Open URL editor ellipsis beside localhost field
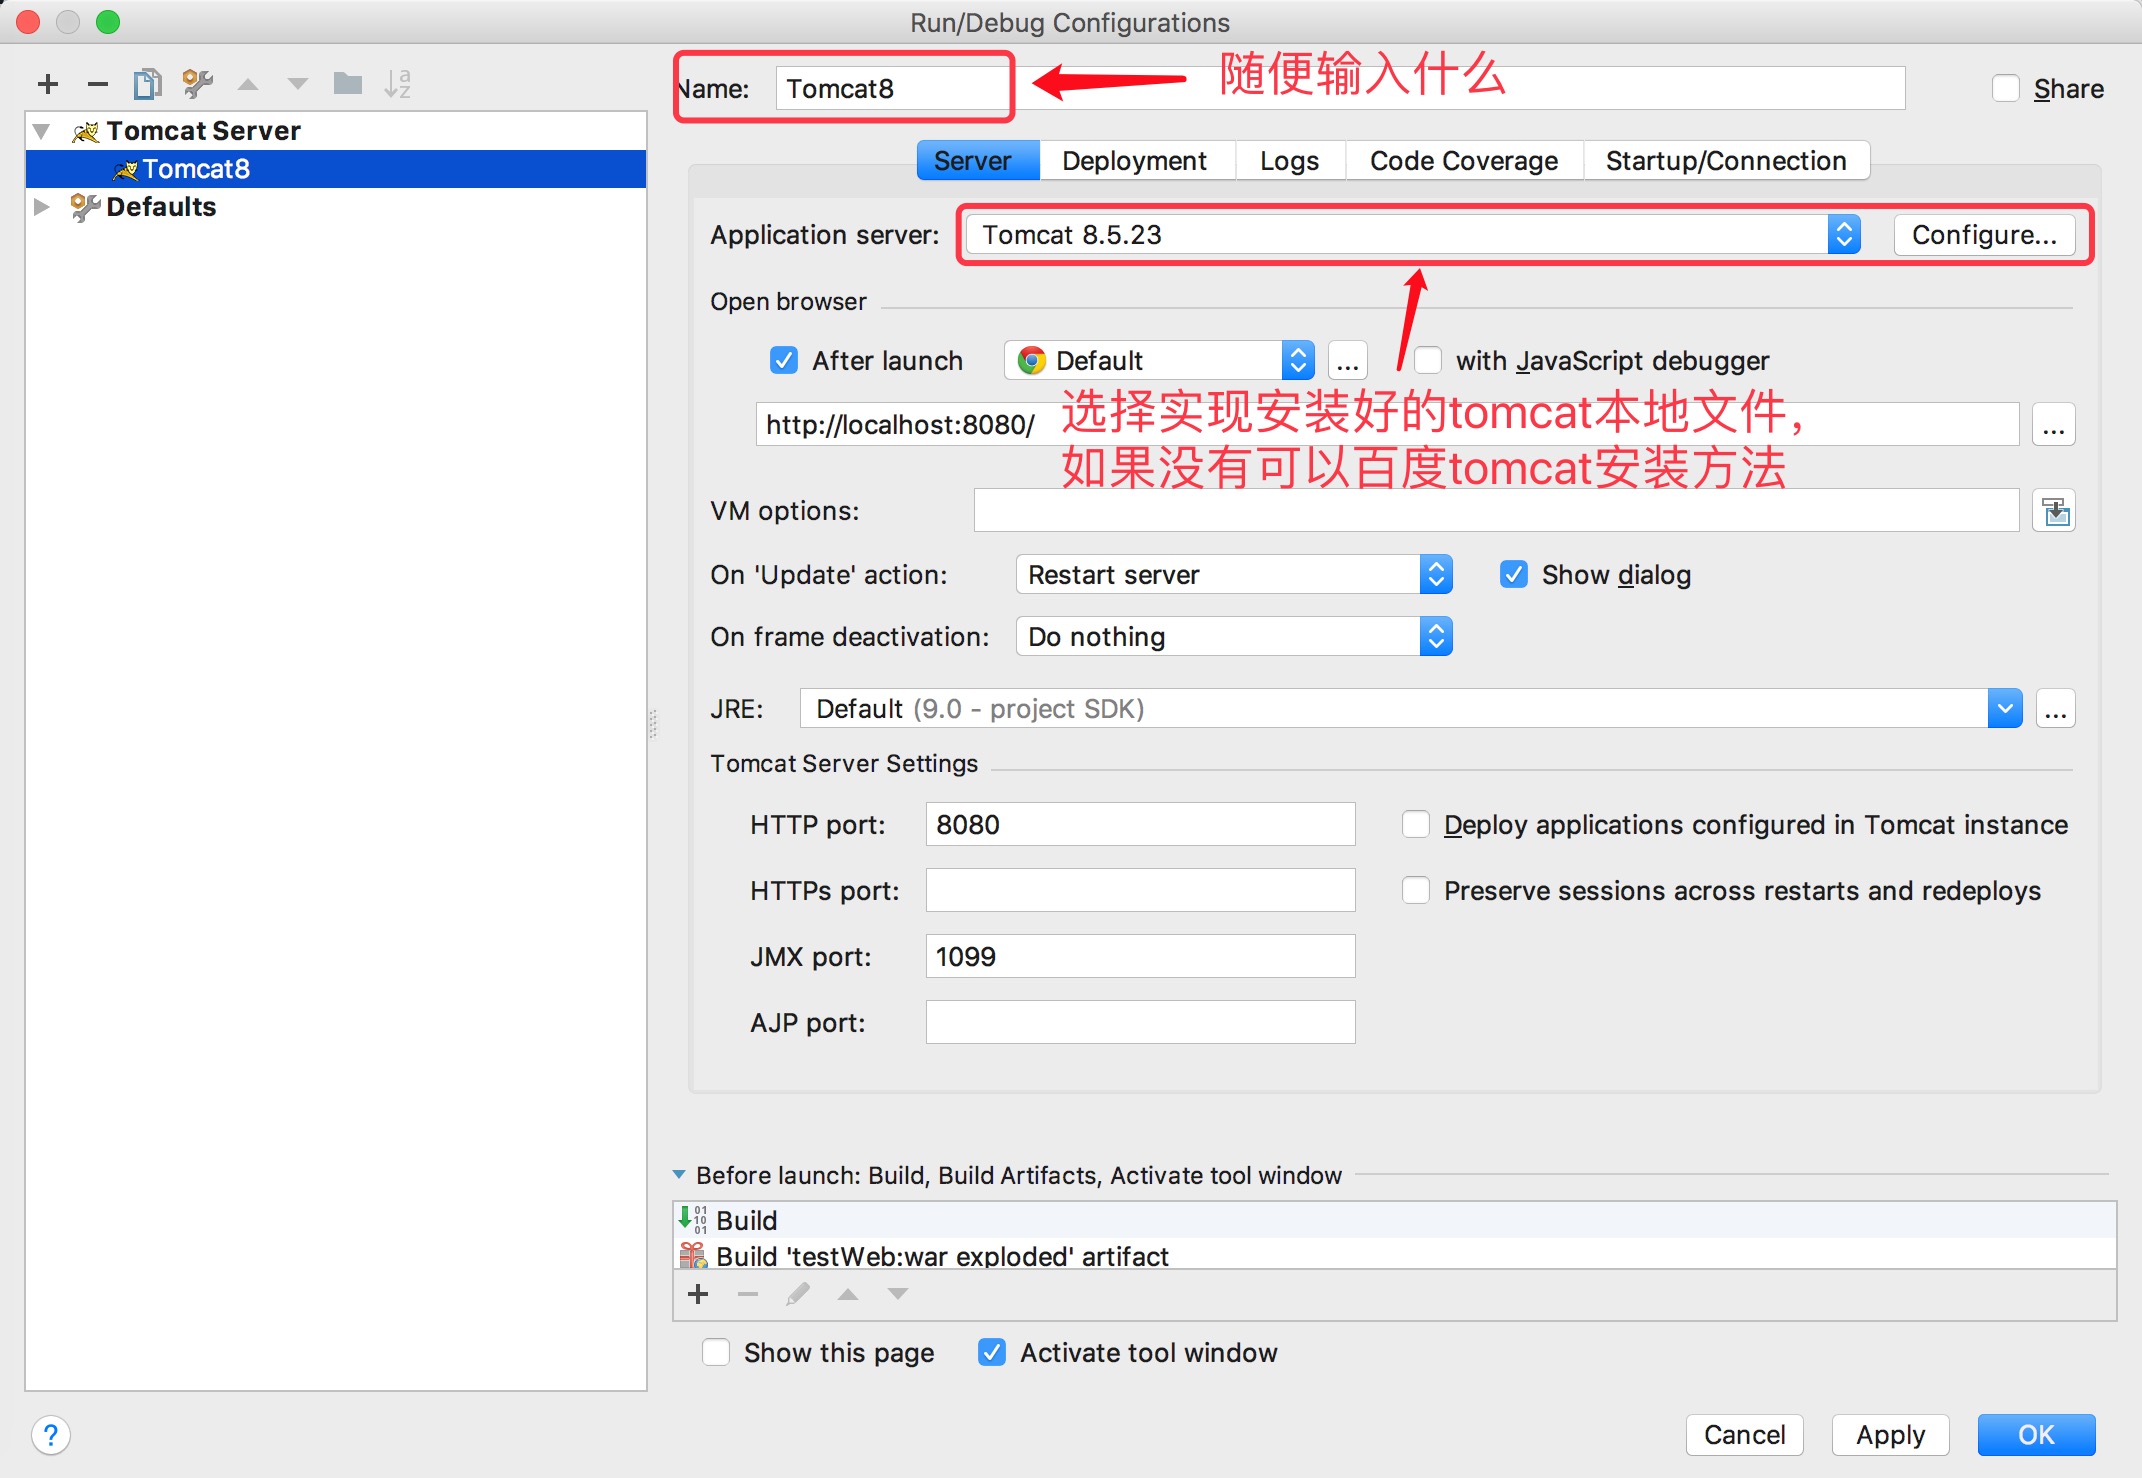The height and width of the screenshot is (1478, 2142). [x=2054, y=425]
